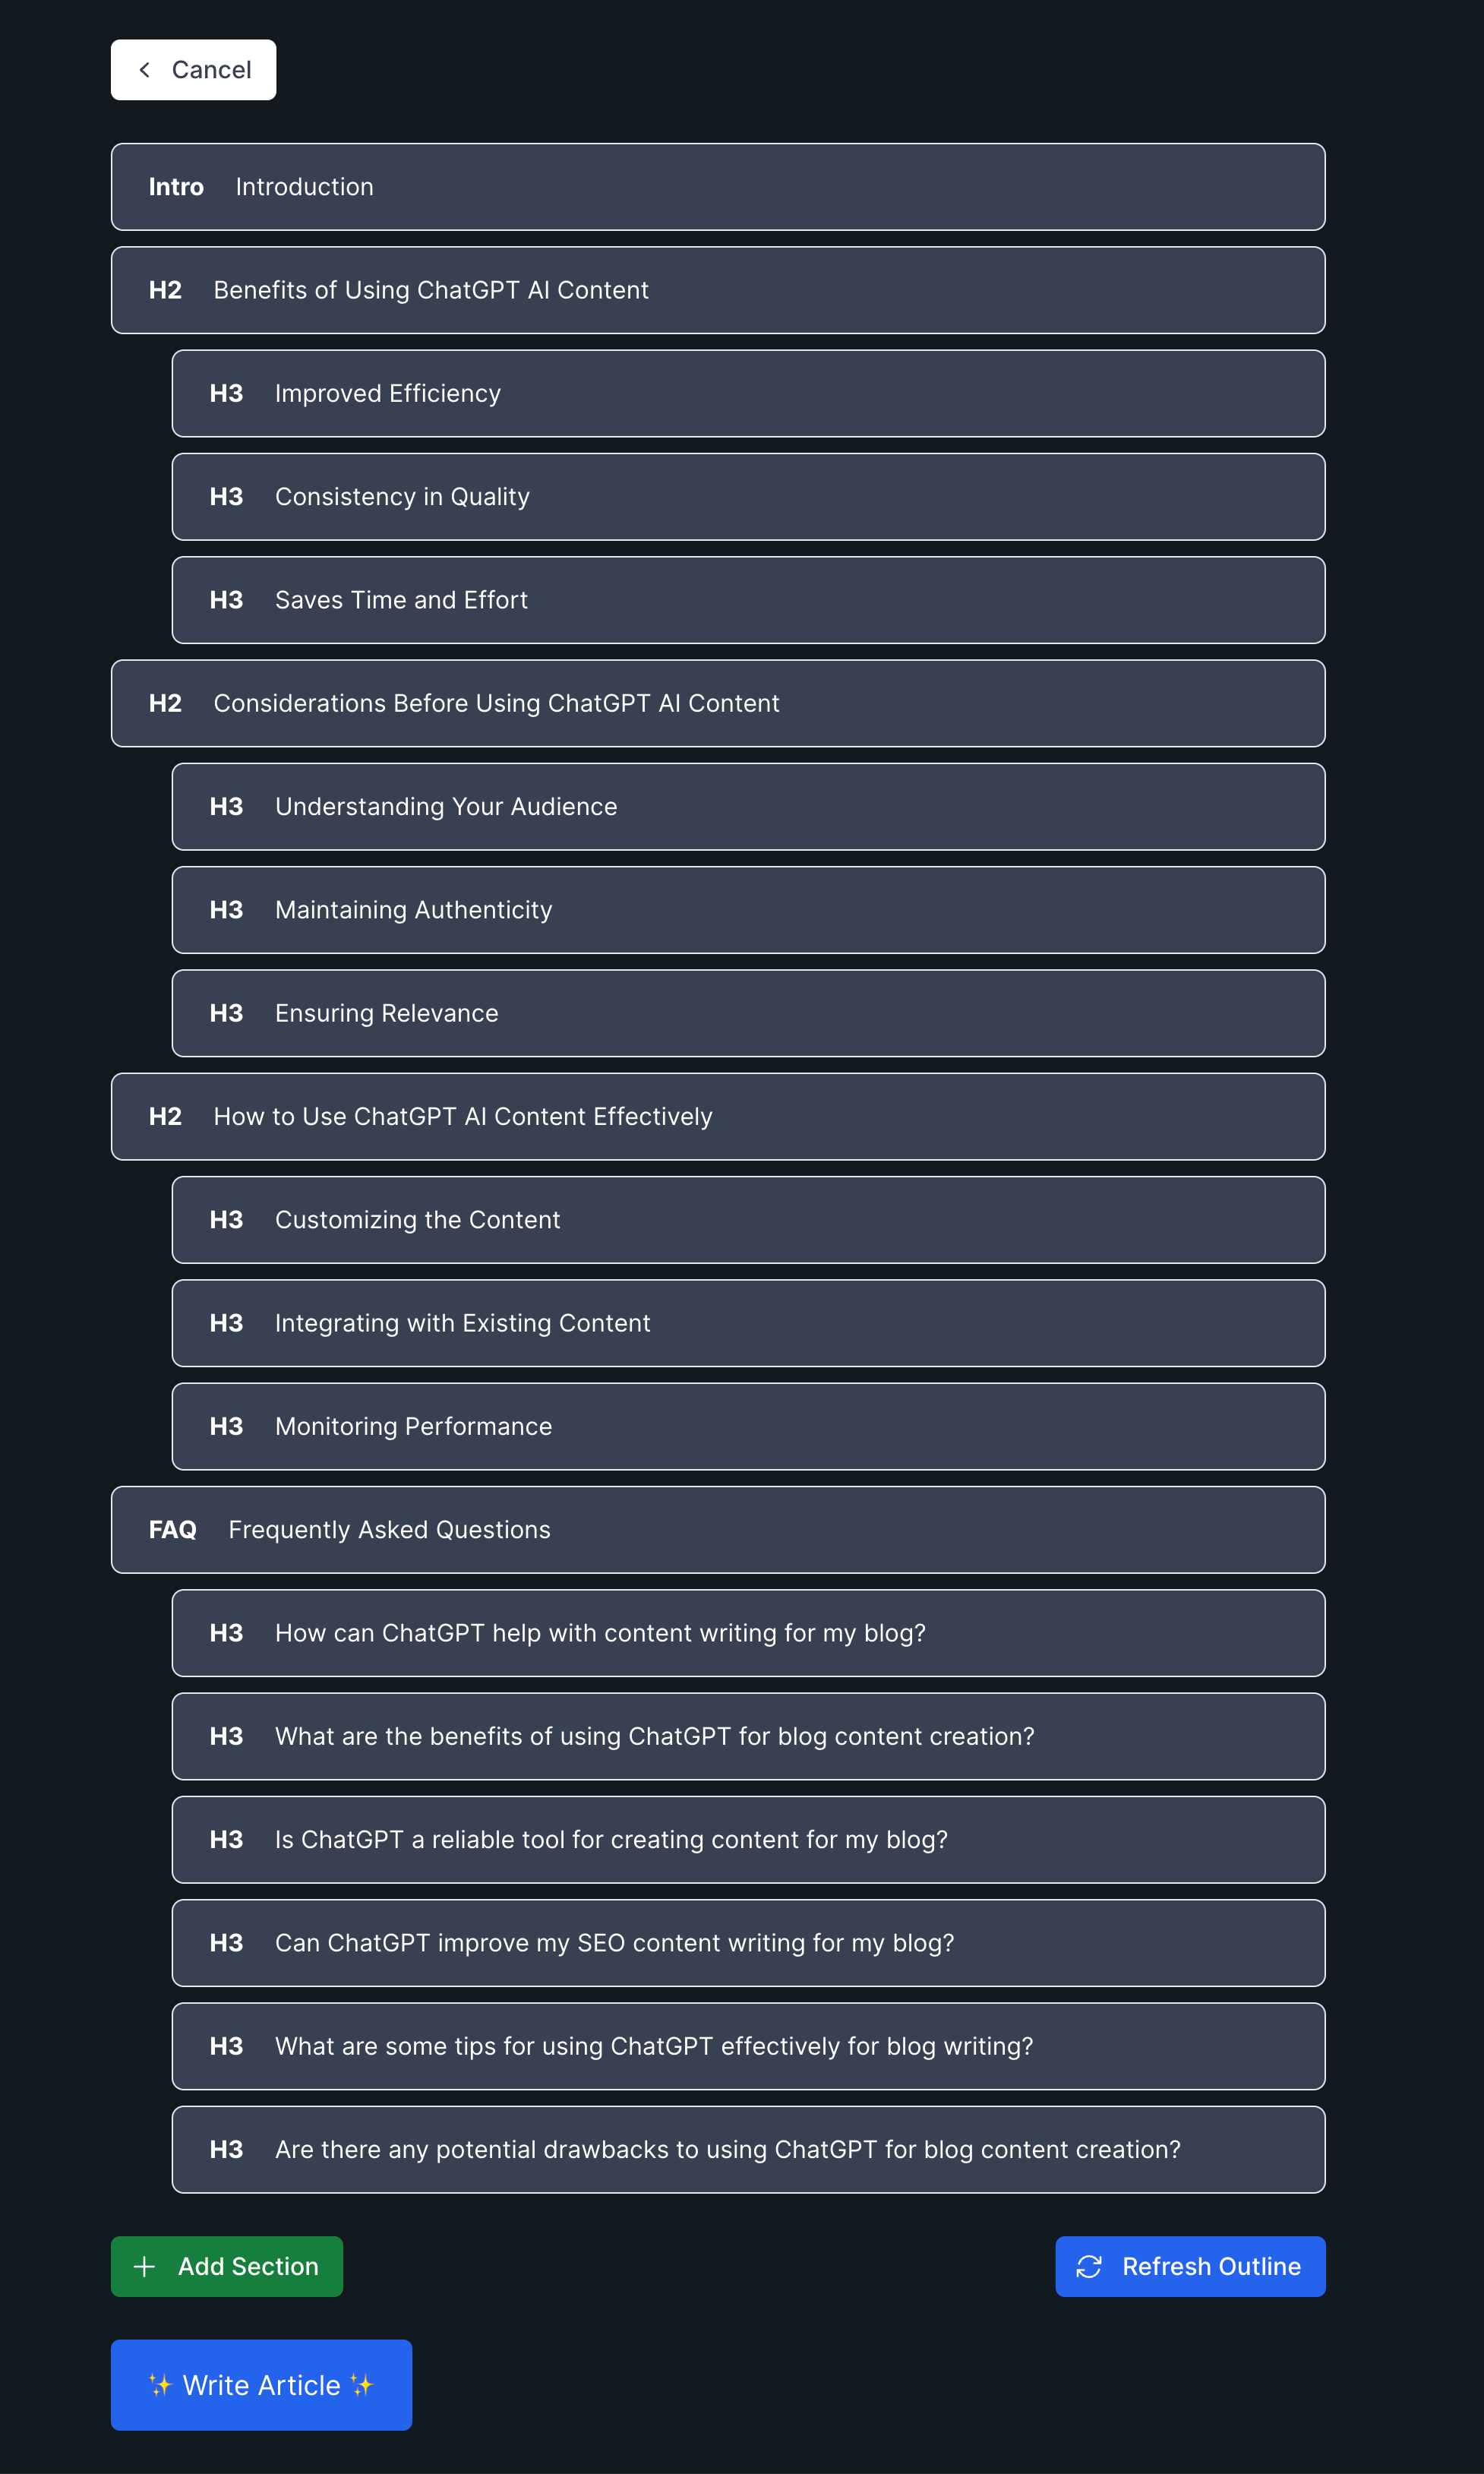Select the Improved Efficiency subheading

748,393
